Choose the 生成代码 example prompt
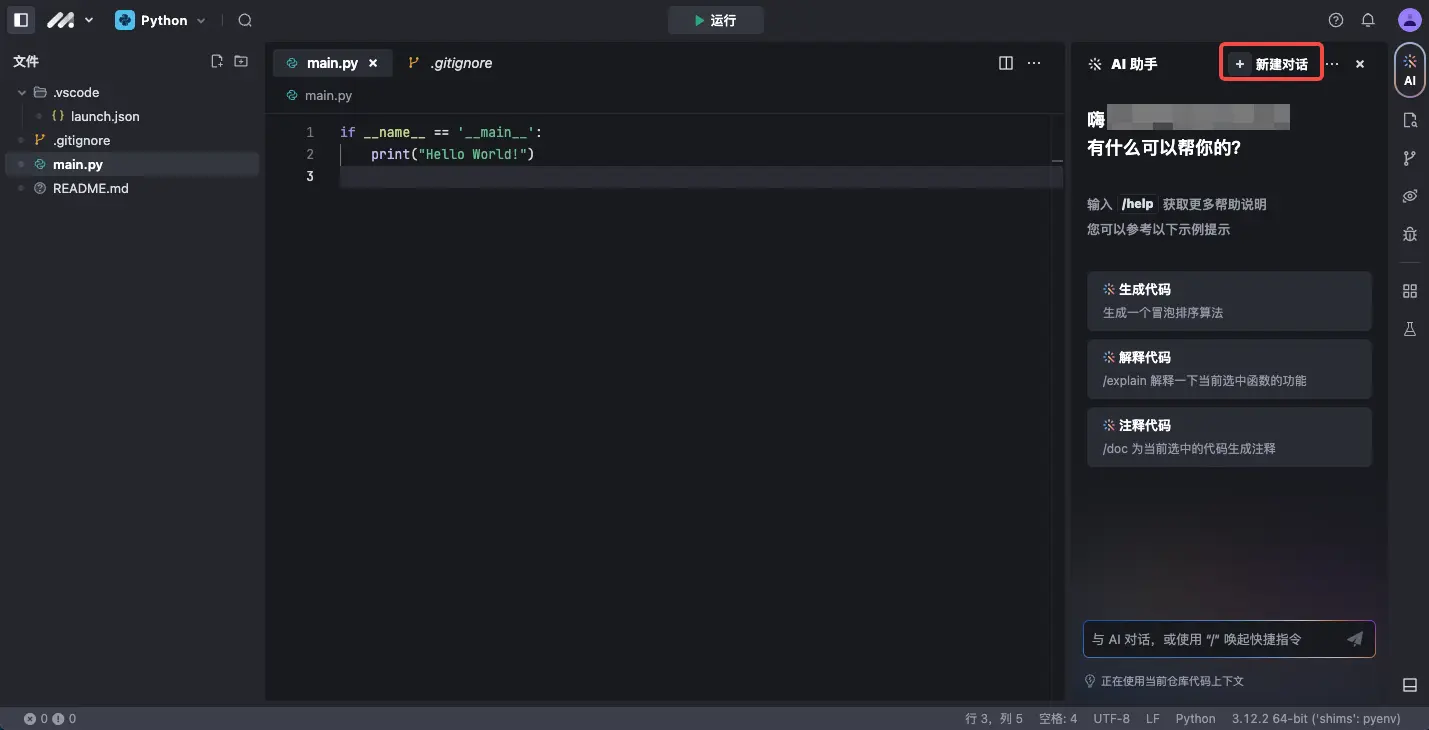1429x730 pixels. 1229,300
